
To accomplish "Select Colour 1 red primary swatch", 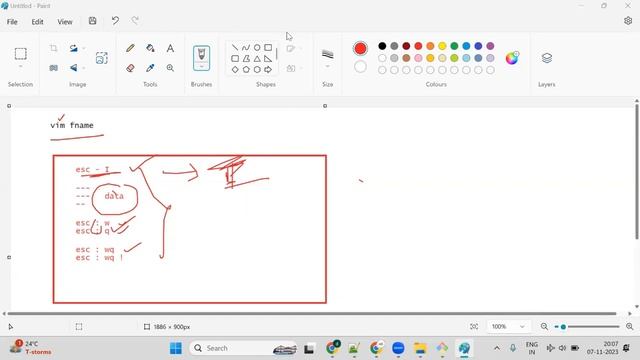I will tap(360, 49).
